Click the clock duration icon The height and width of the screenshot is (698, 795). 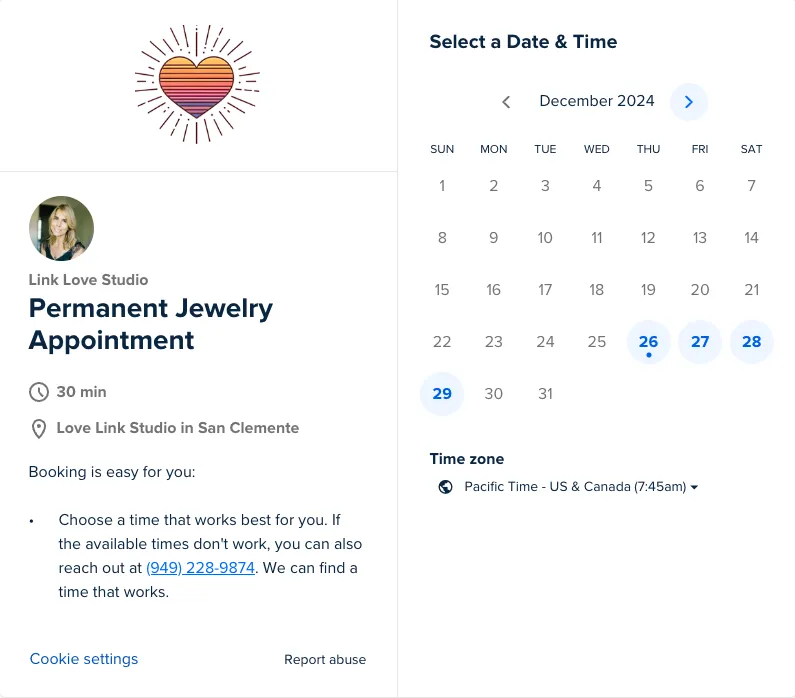point(39,392)
